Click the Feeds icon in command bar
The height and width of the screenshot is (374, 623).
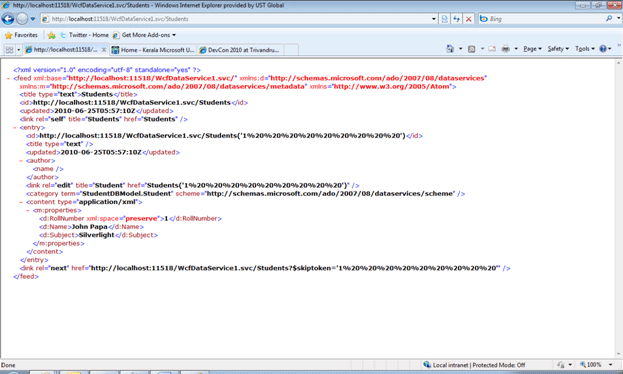472,49
